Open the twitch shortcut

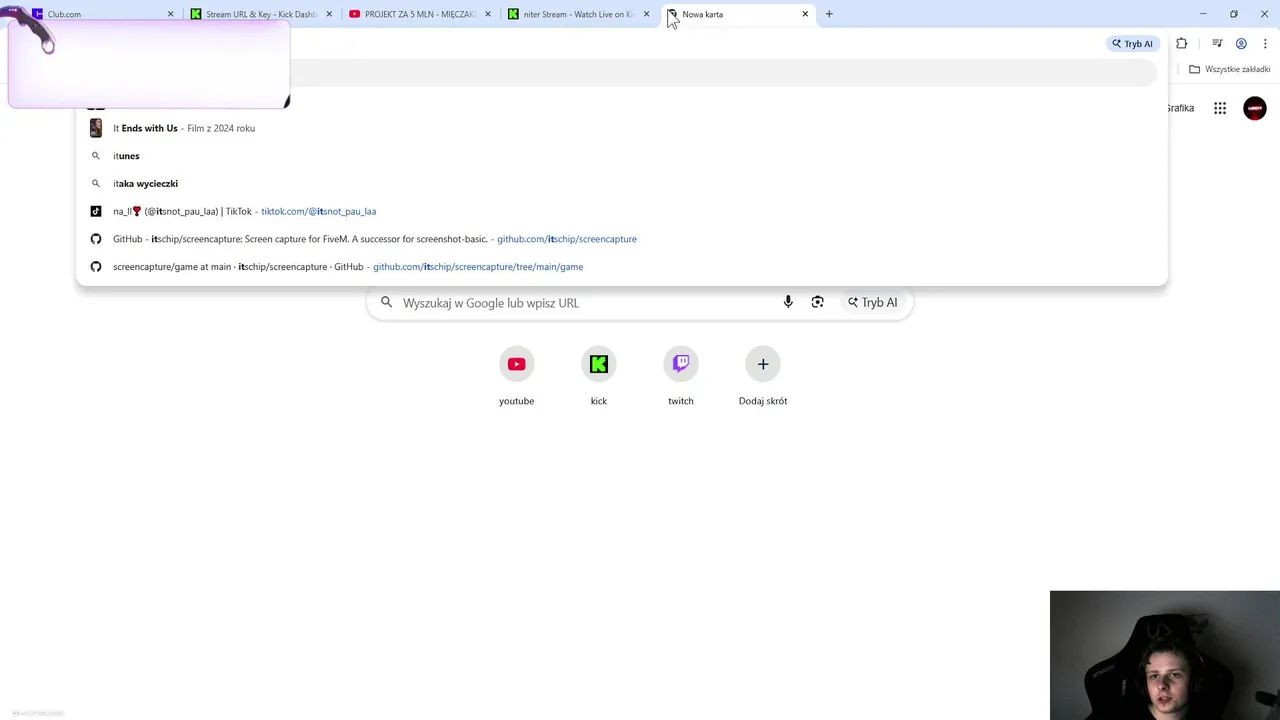pos(681,376)
